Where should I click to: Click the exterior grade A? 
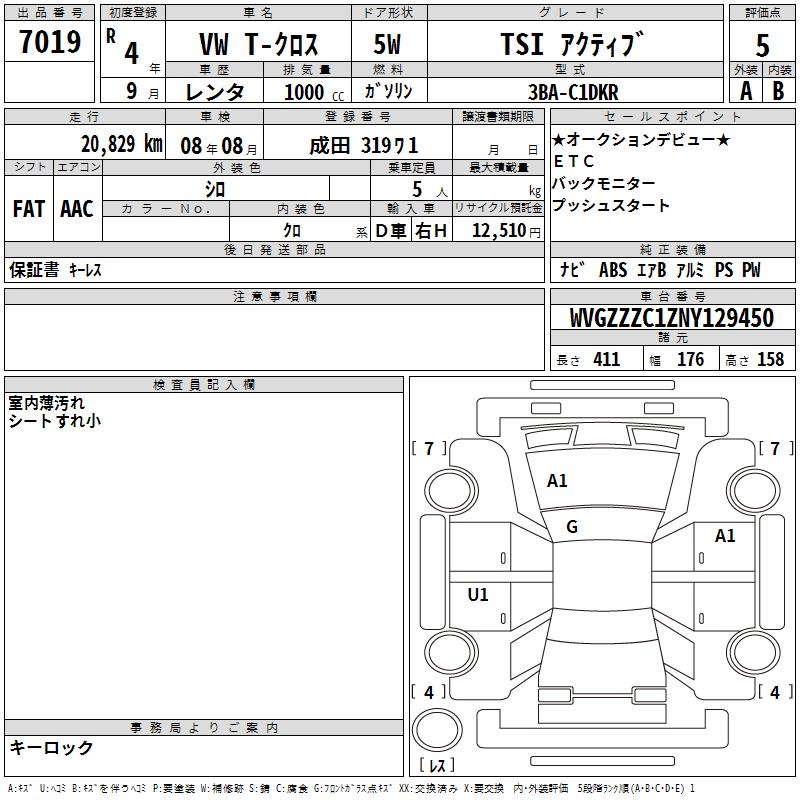[746, 91]
